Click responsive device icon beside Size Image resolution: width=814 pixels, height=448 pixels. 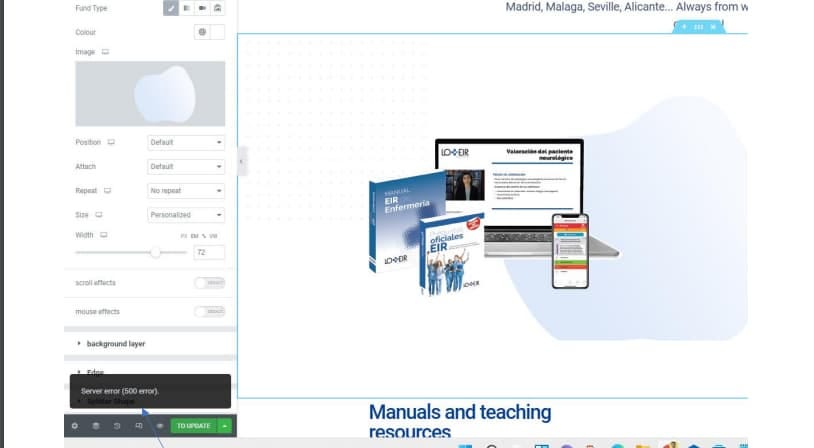pos(99,215)
